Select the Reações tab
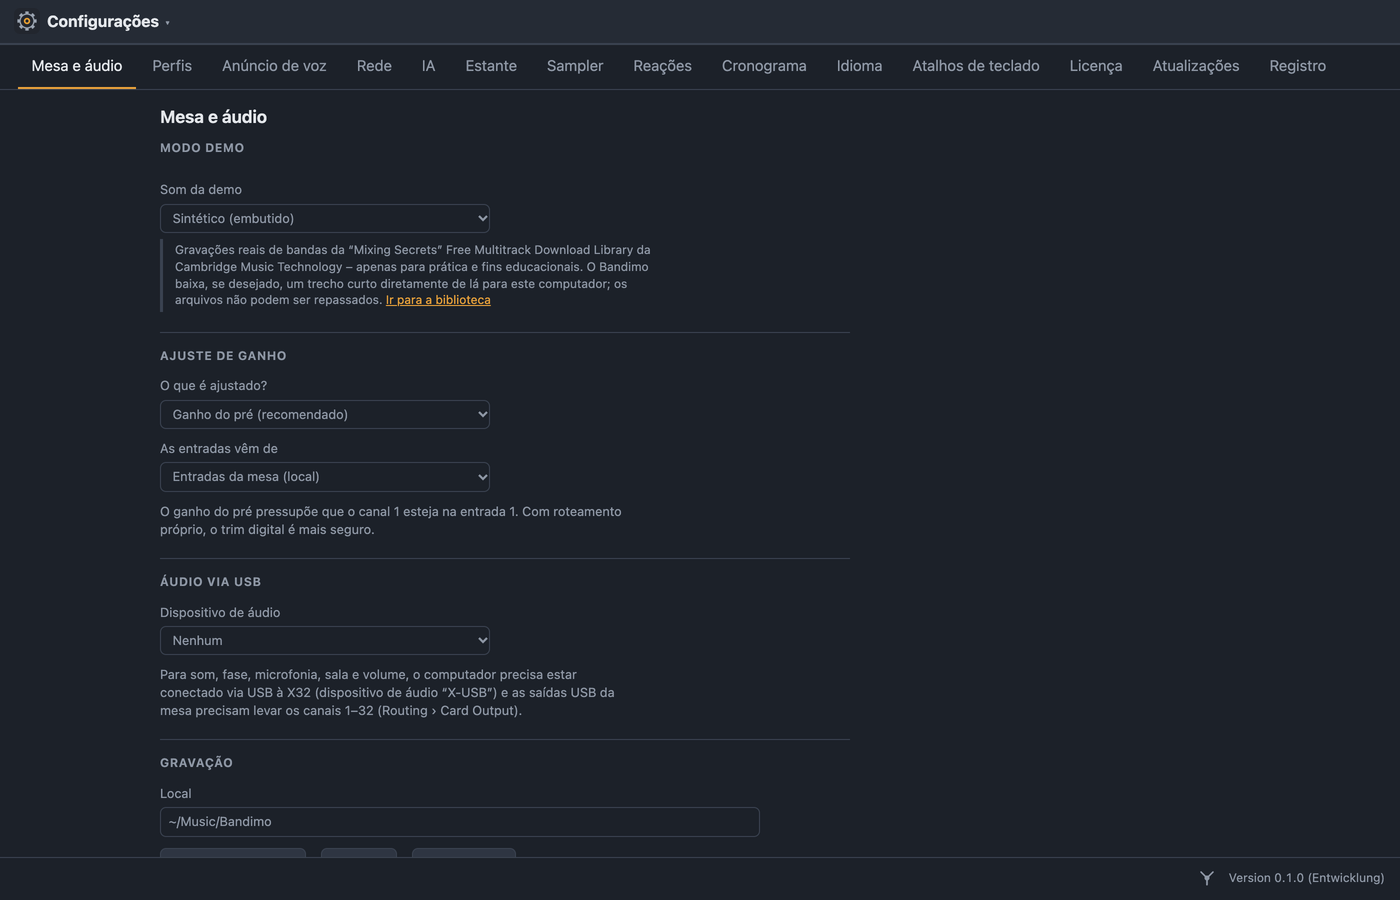The height and width of the screenshot is (900, 1400). pyautogui.click(x=662, y=66)
